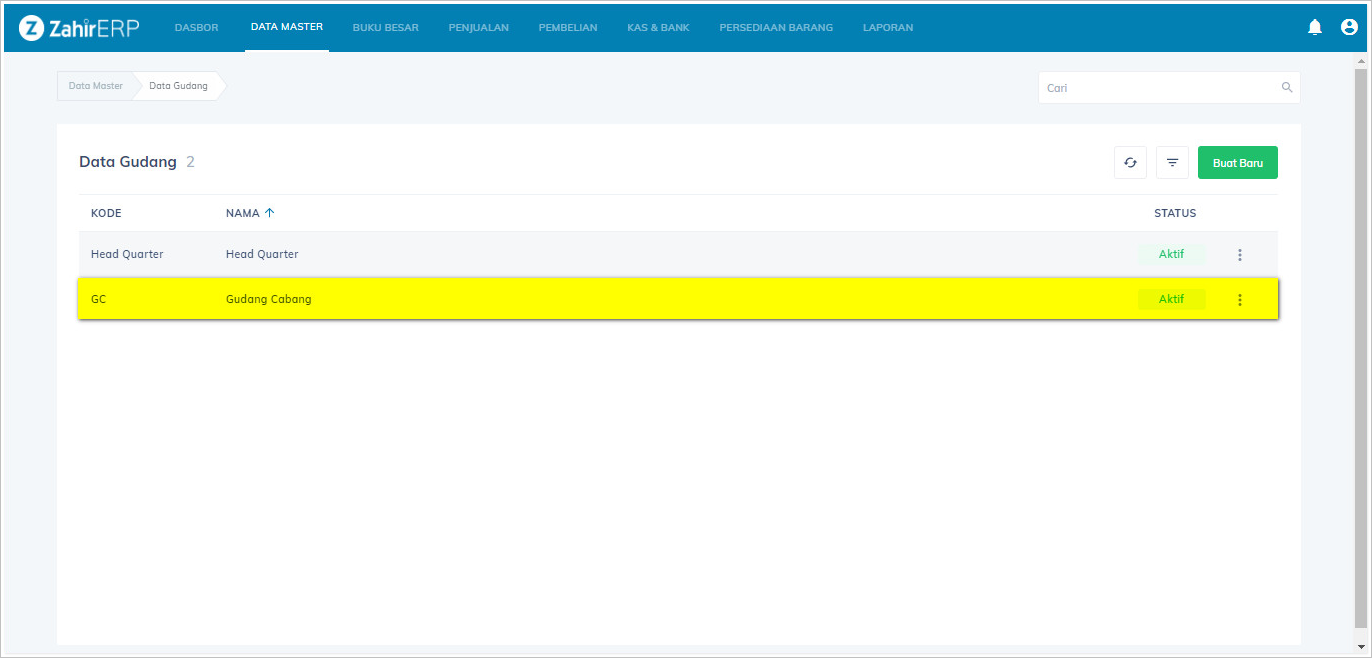Click inside the Cari search field
Viewport: 1372px width, 658px height.
[x=1160, y=88]
